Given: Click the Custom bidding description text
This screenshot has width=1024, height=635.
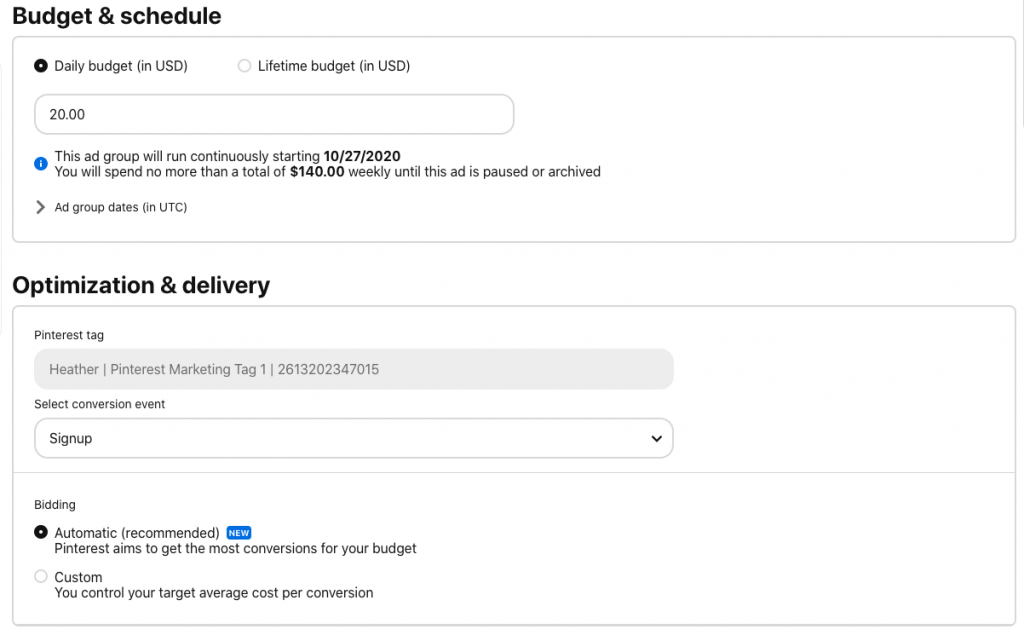Looking at the screenshot, I should click(x=213, y=593).
